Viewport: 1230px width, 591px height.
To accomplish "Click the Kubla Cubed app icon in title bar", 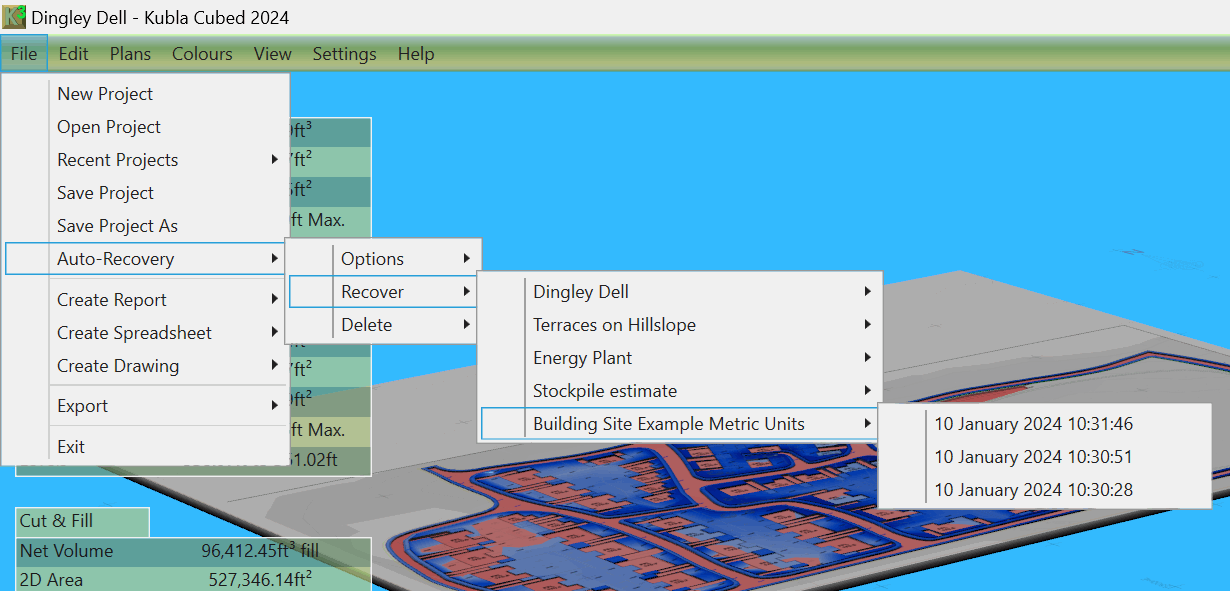I will tap(15, 17).
